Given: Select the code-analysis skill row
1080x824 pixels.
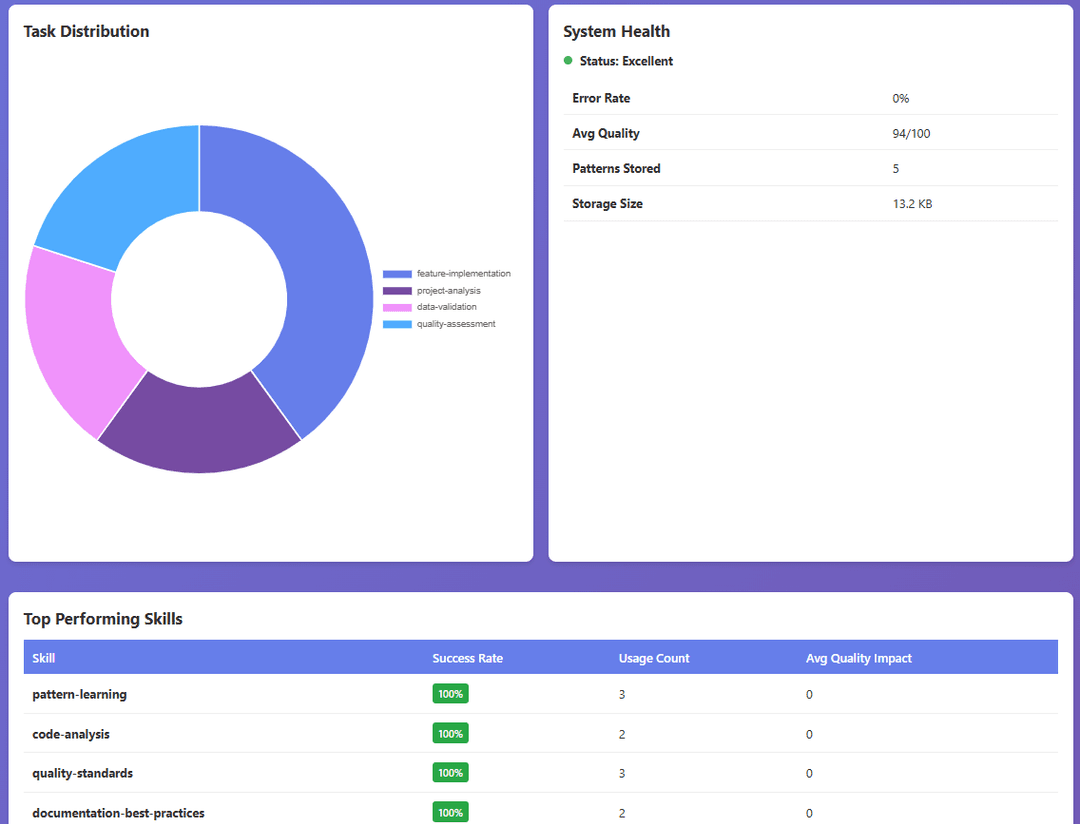Looking at the screenshot, I should click(541, 734).
